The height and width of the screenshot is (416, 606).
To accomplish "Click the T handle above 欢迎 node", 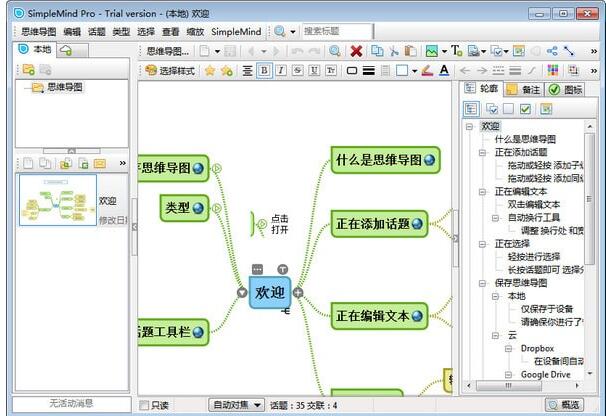I will [283, 269].
